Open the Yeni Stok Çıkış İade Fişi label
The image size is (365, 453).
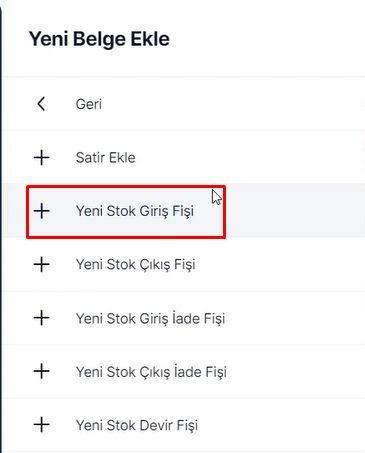pyautogui.click(x=151, y=372)
